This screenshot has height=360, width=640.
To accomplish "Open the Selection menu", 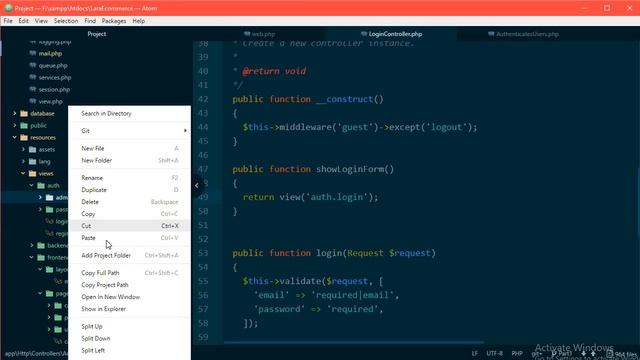I will click(66, 21).
